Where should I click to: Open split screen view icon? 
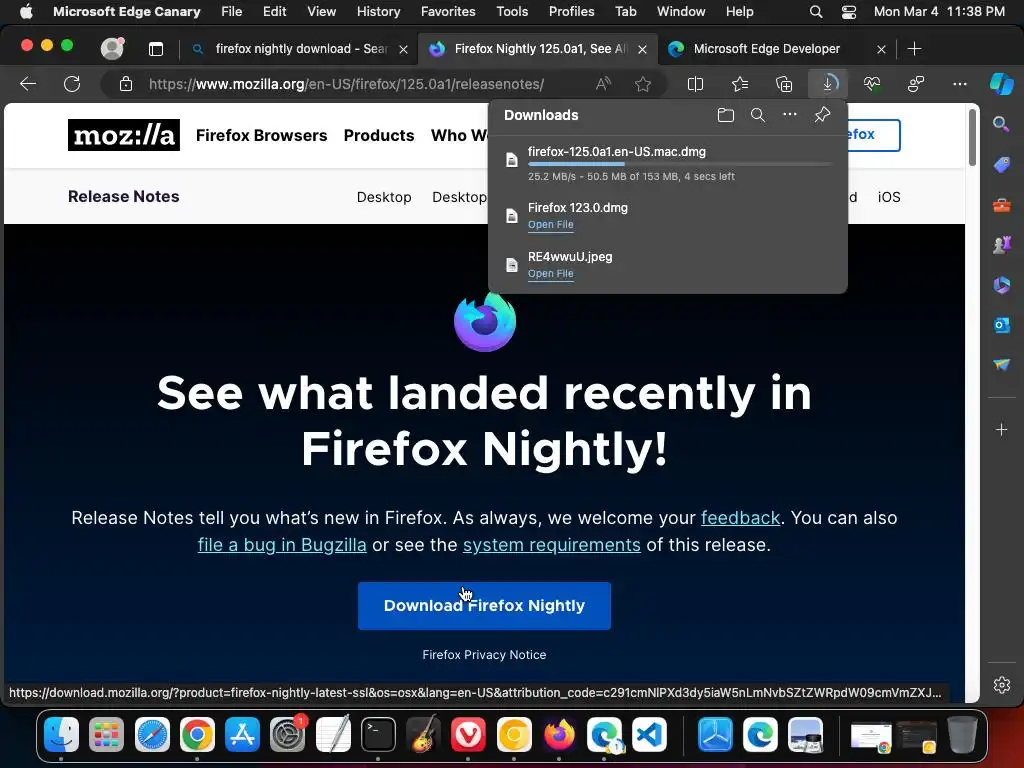[696, 84]
